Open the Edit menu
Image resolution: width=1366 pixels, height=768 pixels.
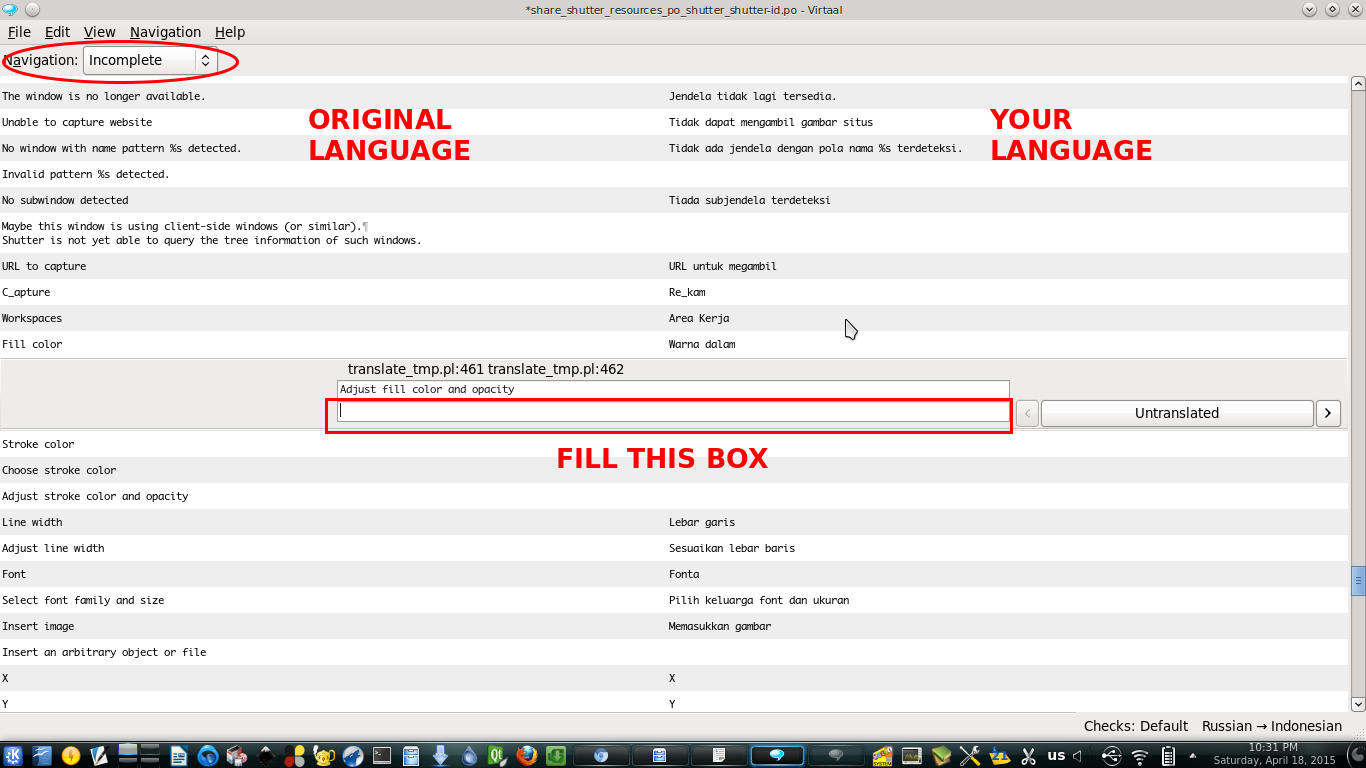(57, 32)
